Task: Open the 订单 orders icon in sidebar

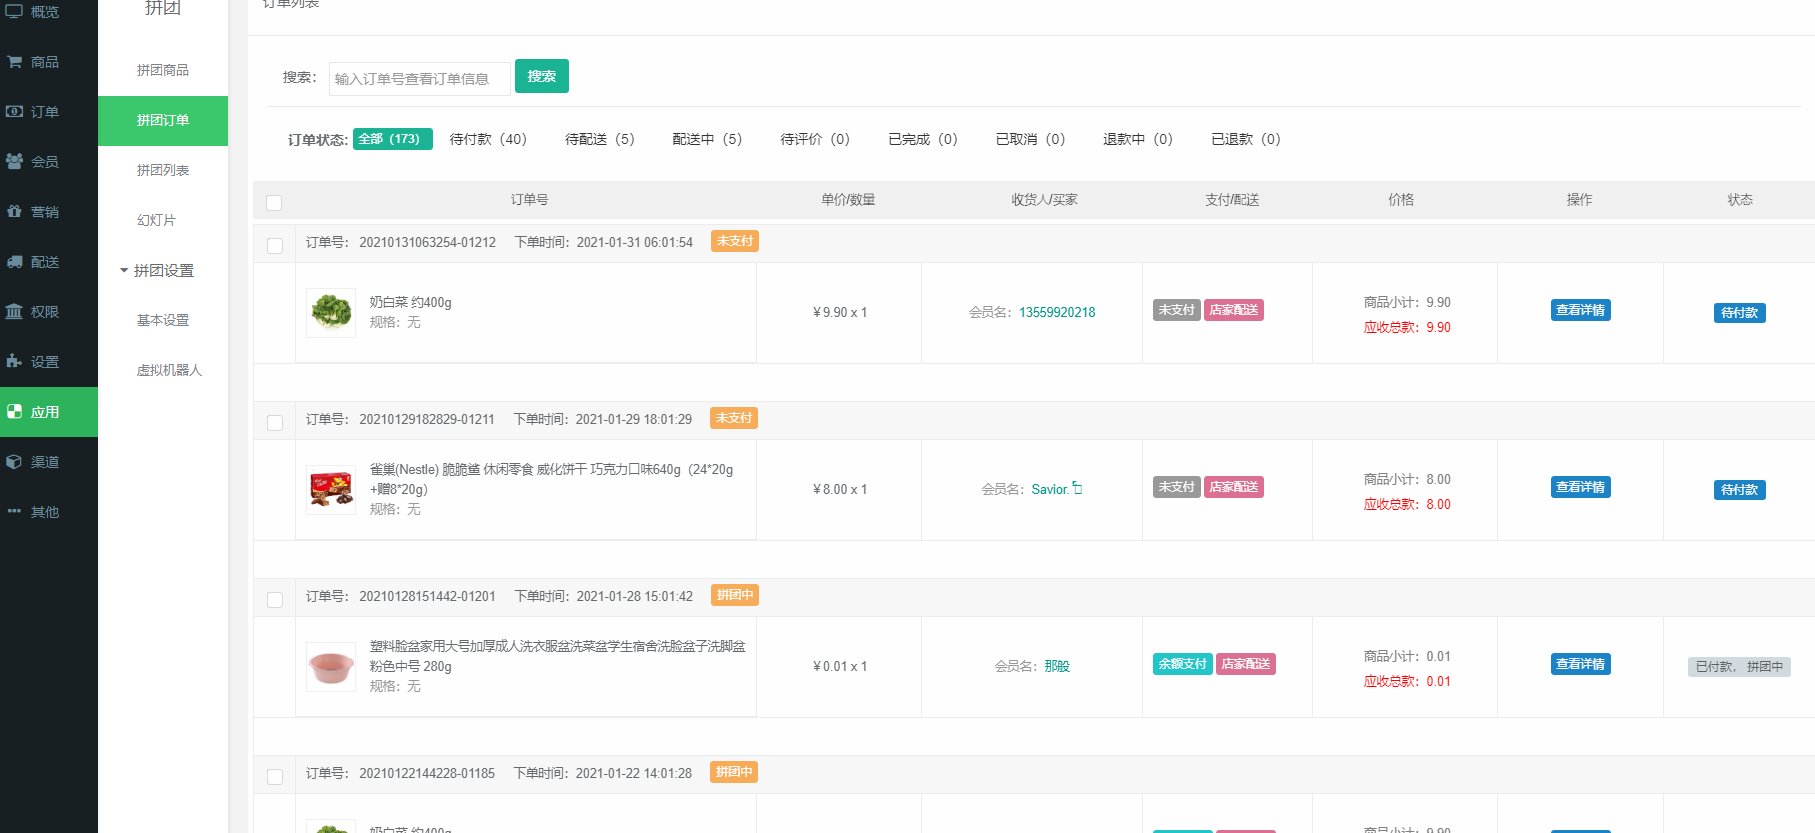Action: [14, 111]
